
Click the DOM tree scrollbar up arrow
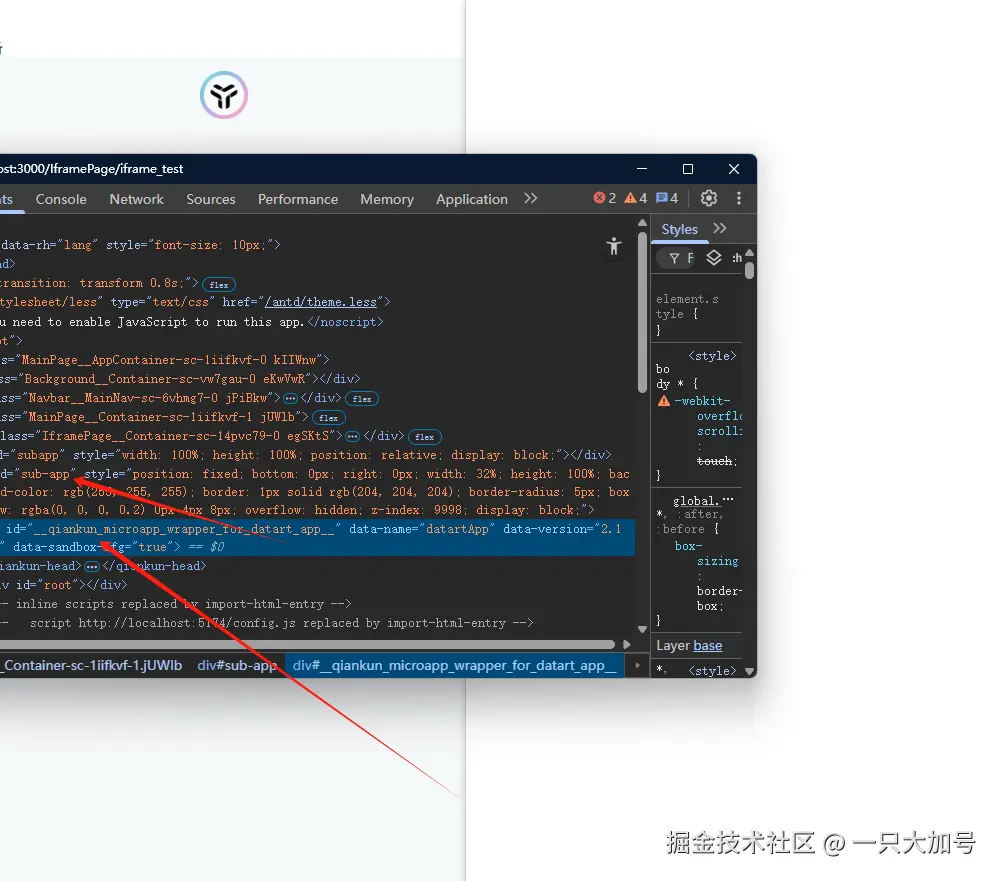tap(642, 223)
